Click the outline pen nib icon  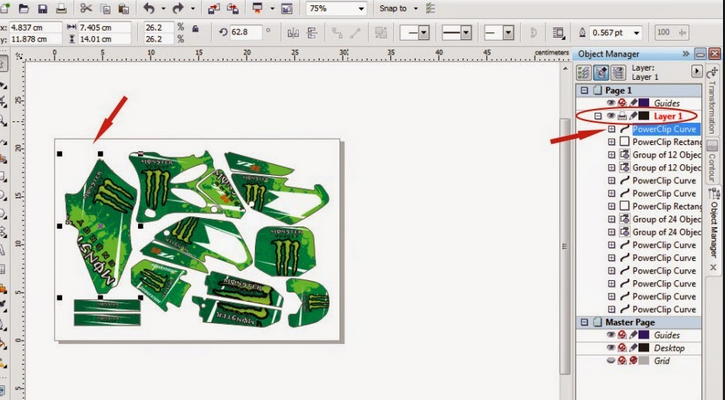pos(582,32)
